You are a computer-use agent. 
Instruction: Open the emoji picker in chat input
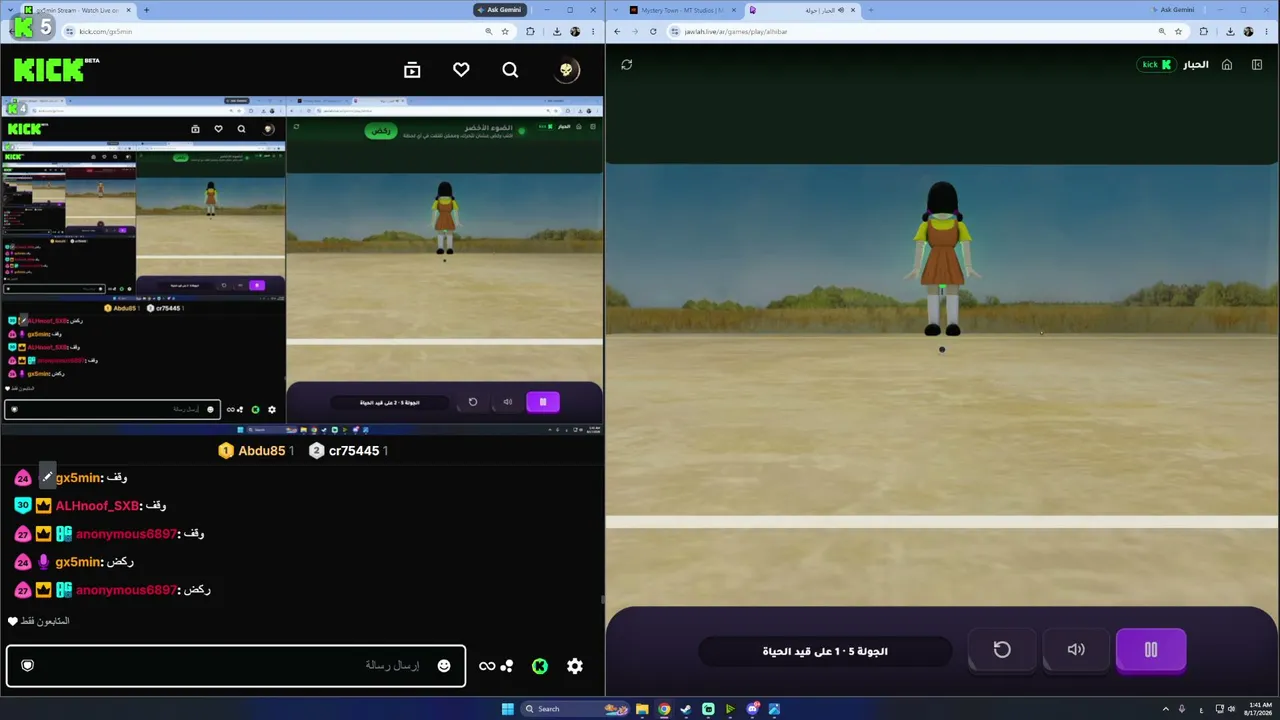click(444, 666)
